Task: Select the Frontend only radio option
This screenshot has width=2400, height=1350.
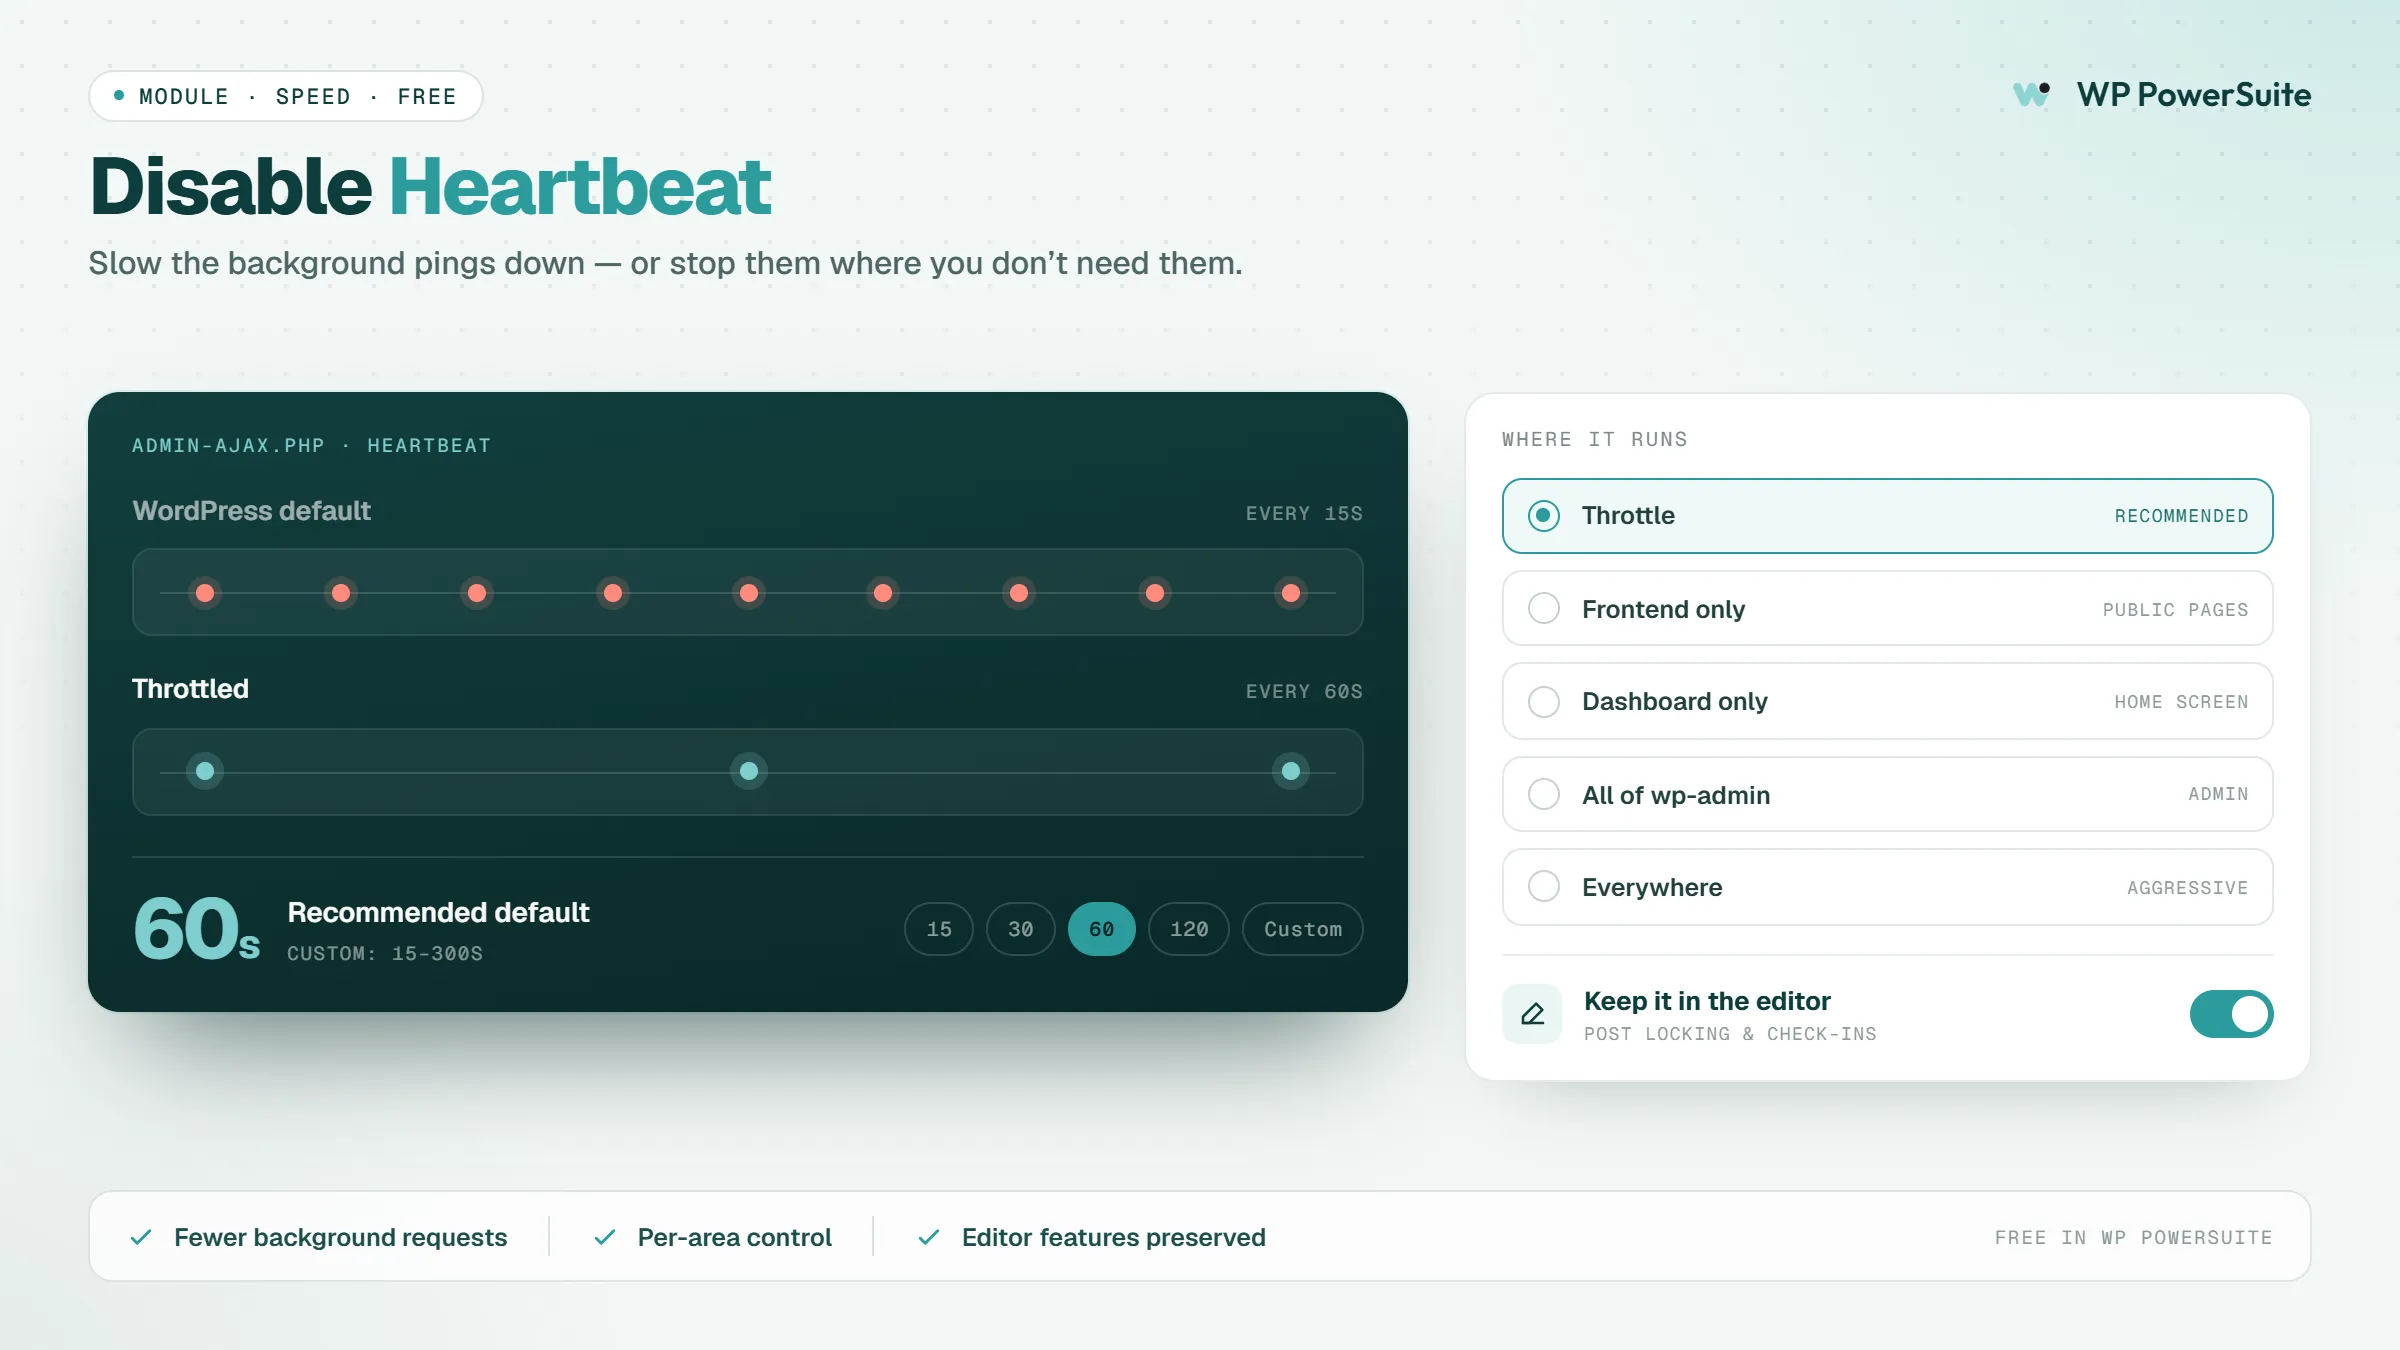Action: point(1544,608)
